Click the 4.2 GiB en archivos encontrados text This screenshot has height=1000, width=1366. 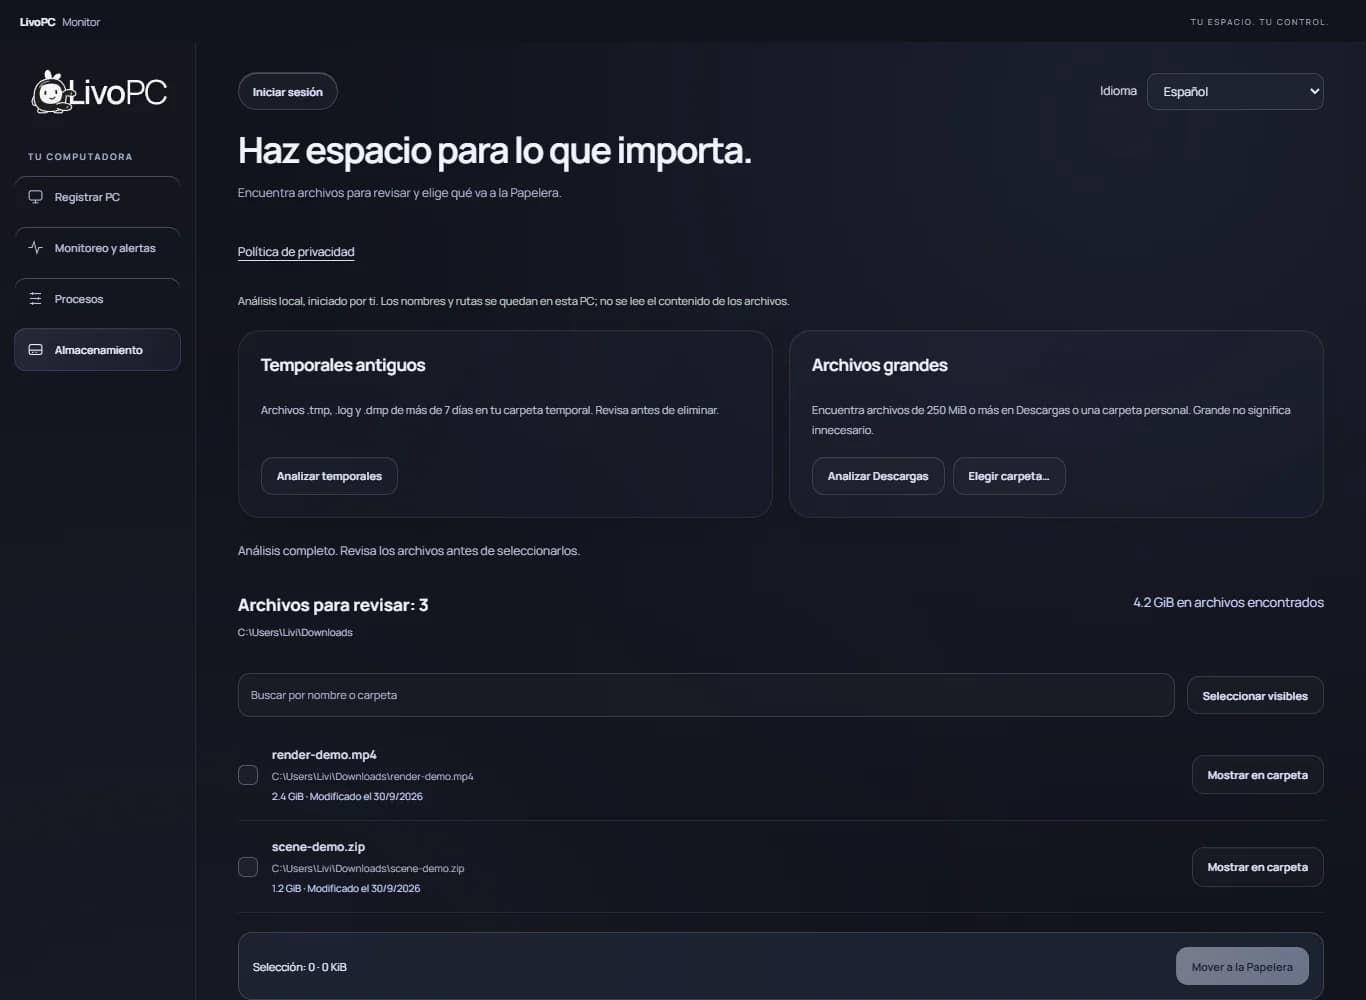1228,603
